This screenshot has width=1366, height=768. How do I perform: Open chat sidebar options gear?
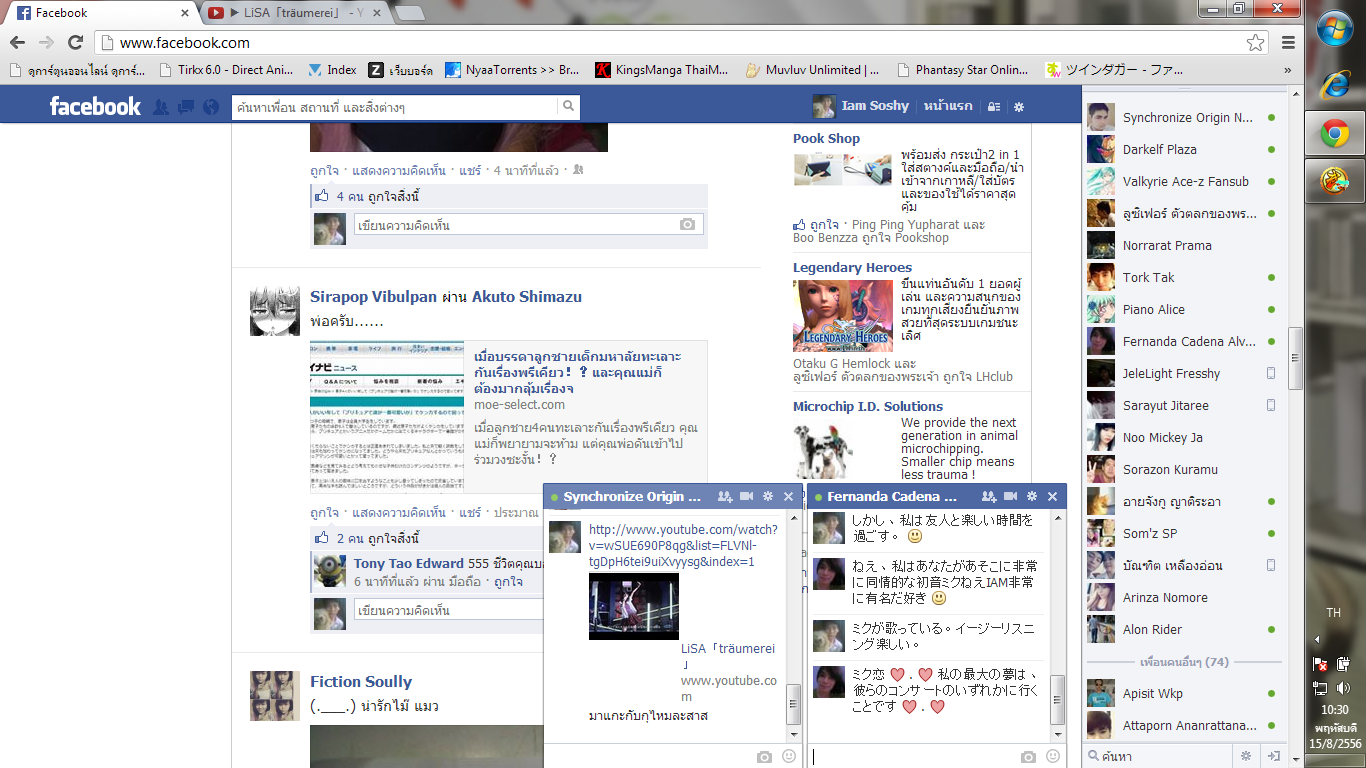[1246, 756]
